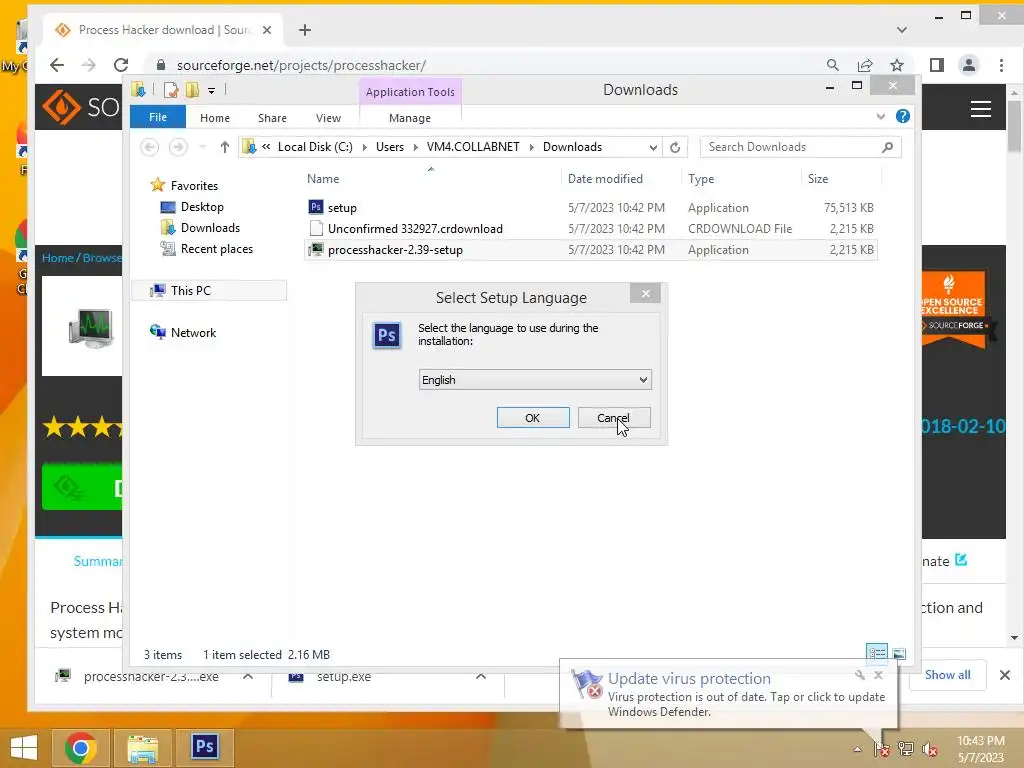1024x768 pixels.
Task: Open Customize Quick Access Toolbar dropdown
Action: pyautogui.click(x=212, y=91)
